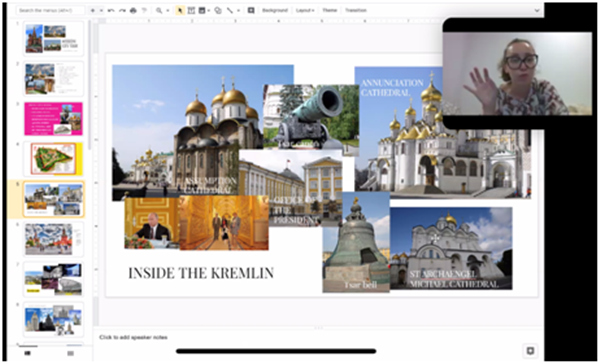600x364 pixels.
Task: Expand the new slide layout dropdown arrow
Action: coord(101,11)
